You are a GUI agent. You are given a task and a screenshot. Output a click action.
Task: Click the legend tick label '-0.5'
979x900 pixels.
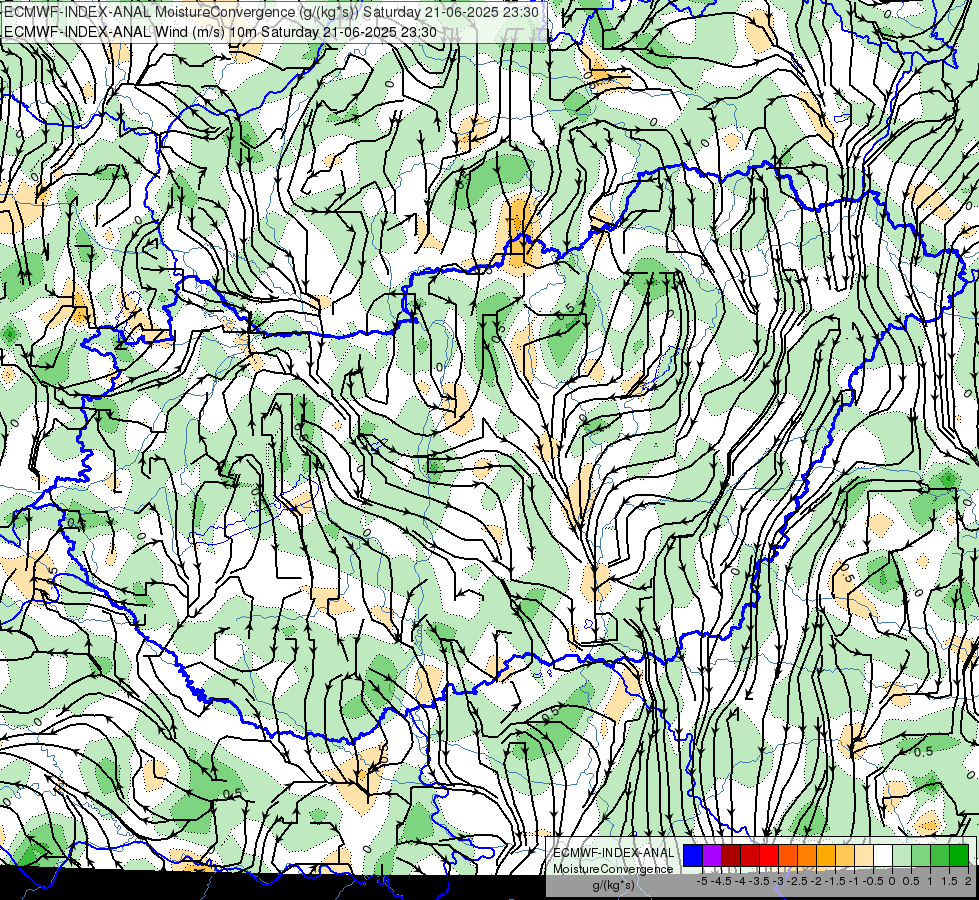[x=873, y=881]
